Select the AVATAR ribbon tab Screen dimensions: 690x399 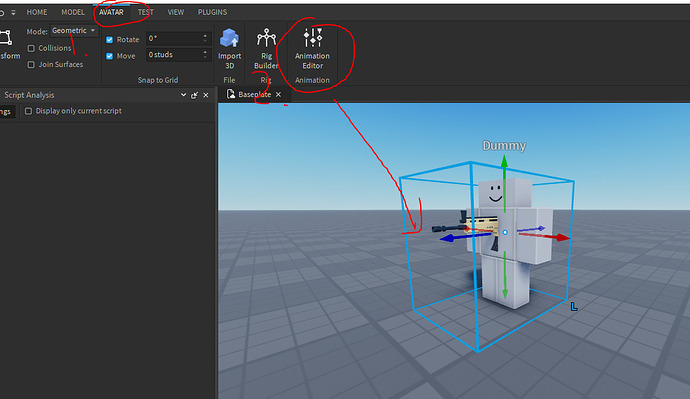pyautogui.click(x=111, y=12)
